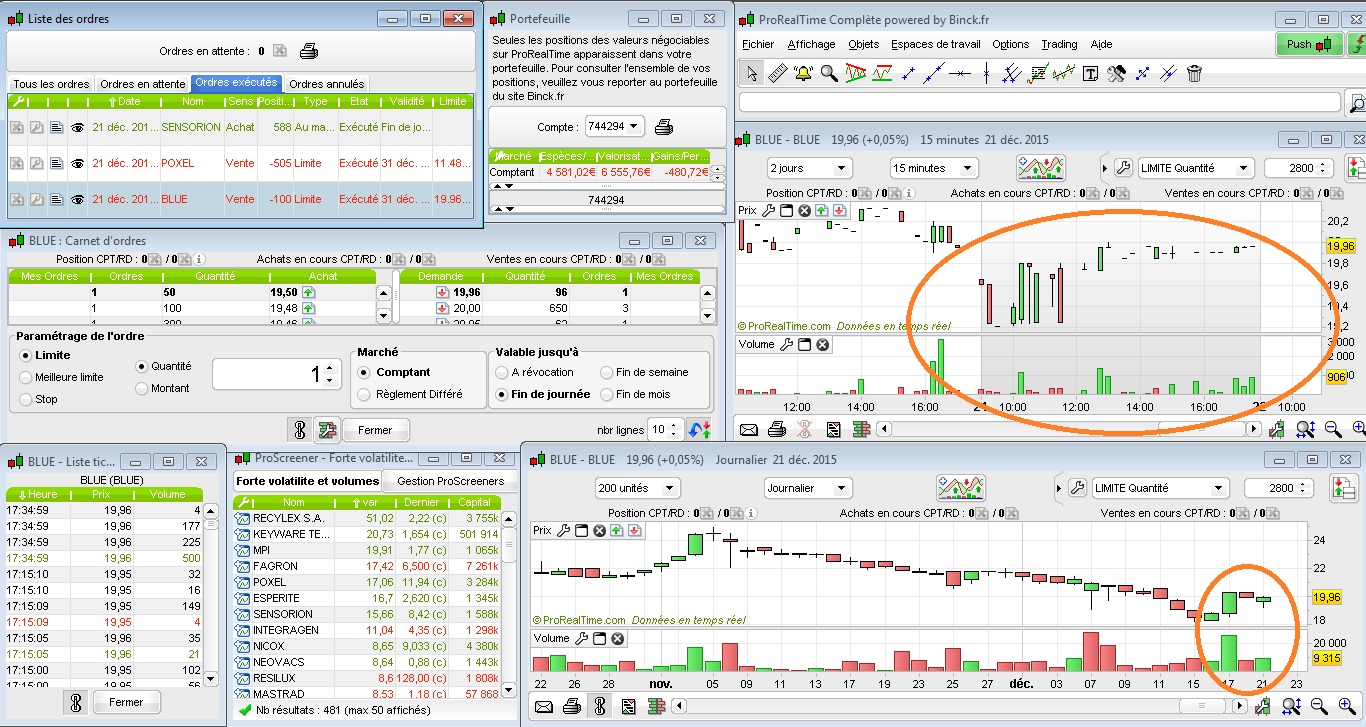
Task: Click the green buy arrow next to 19,50
Action: point(309,292)
